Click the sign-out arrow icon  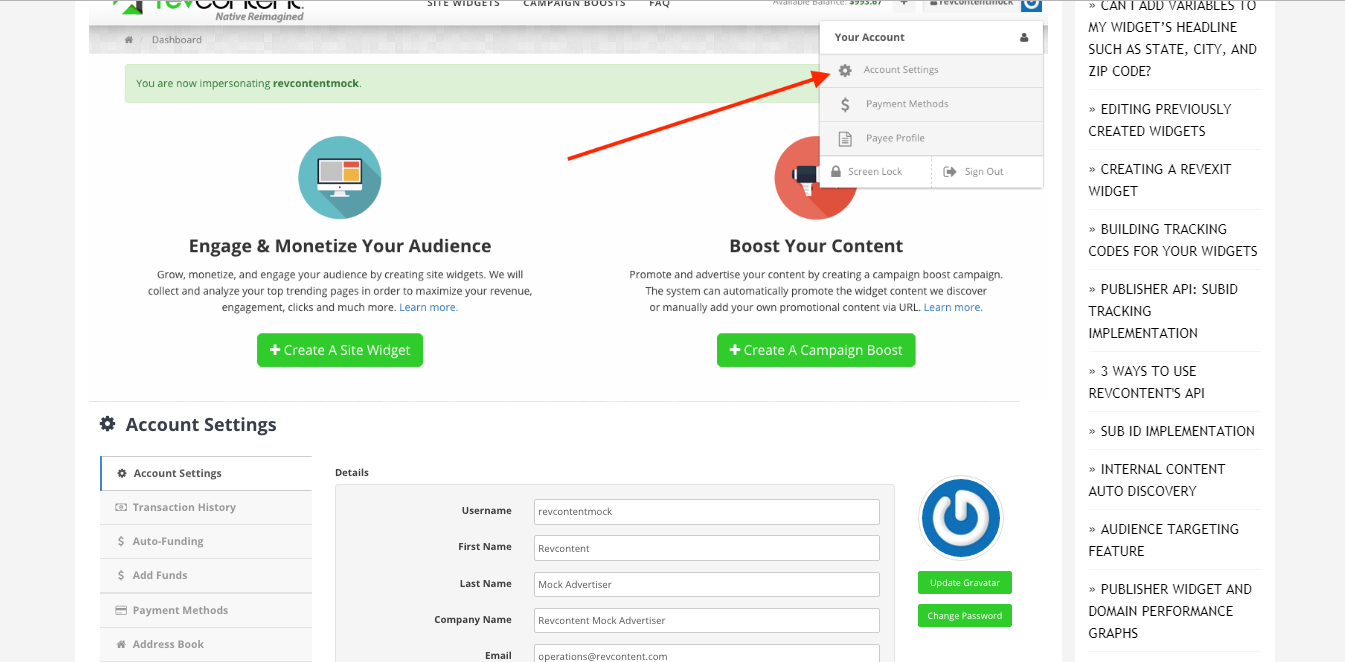tap(950, 172)
